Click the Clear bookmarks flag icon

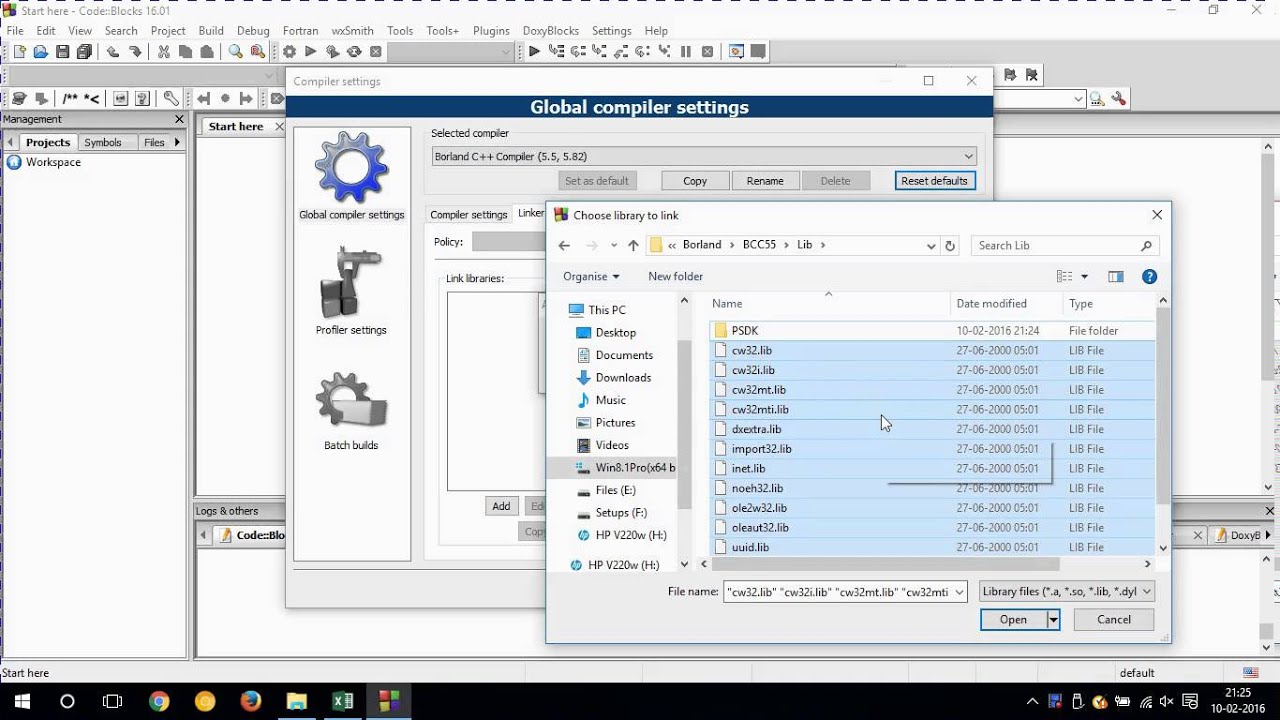click(1032, 75)
